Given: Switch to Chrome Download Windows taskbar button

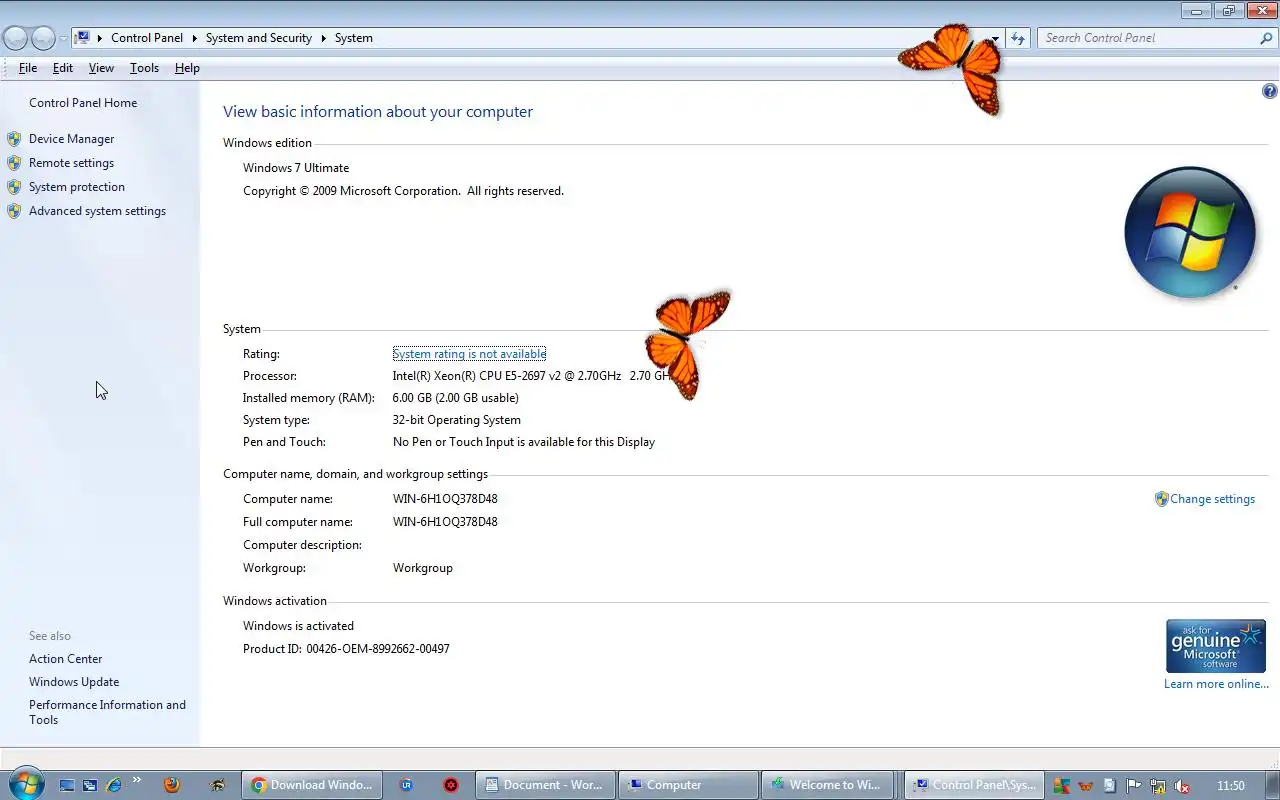Looking at the screenshot, I should pos(311,785).
